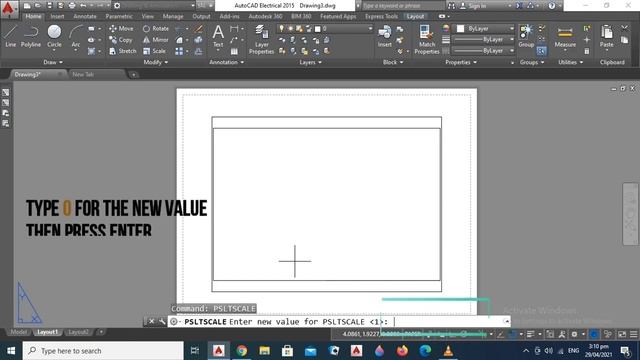Screen dimensions: 640x360
Task: Choose the Circle drawing tool
Action: pyautogui.click(x=54, y=36)
